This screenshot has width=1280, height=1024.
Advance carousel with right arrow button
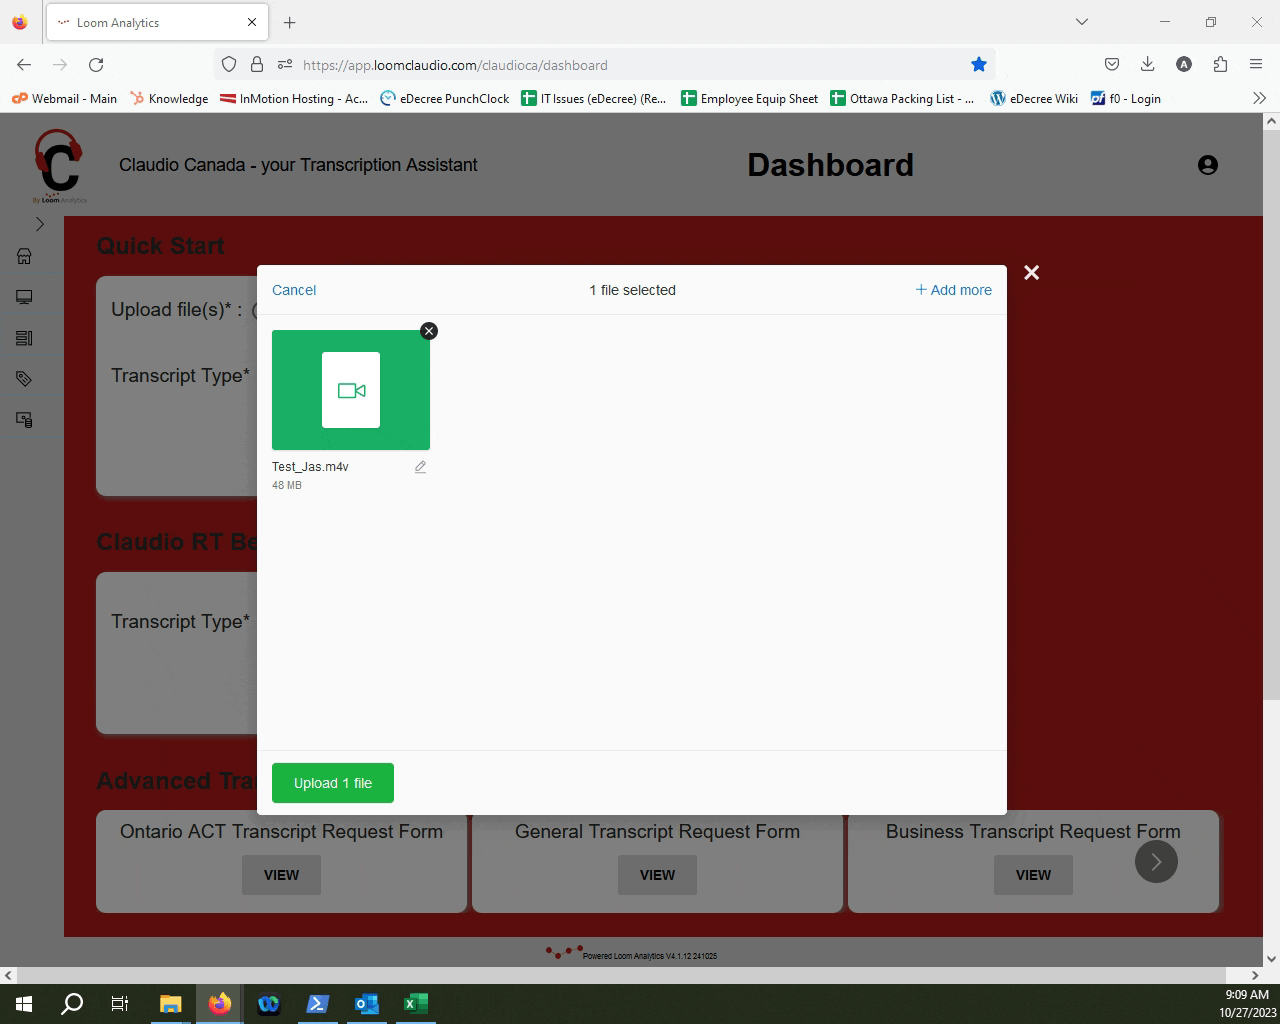coord(1156,861)
